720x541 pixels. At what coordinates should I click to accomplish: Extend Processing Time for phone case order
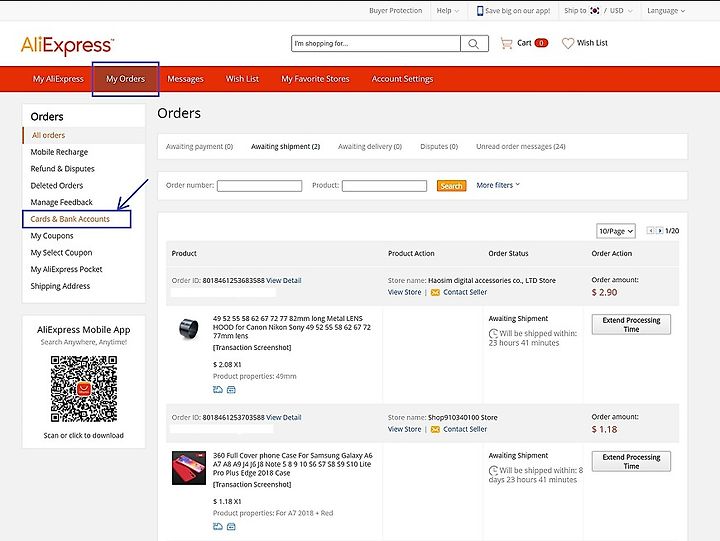pyautogui.click(x=631, y=462)
